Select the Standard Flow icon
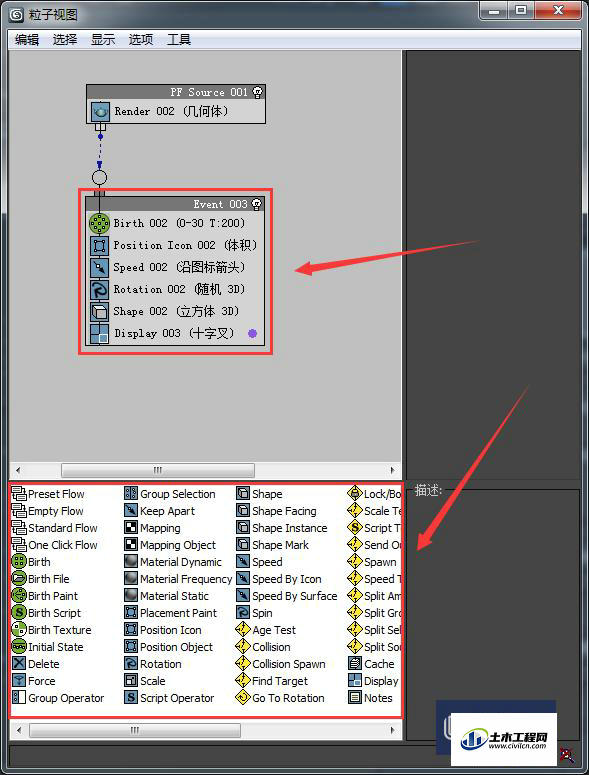 [19, 528]
